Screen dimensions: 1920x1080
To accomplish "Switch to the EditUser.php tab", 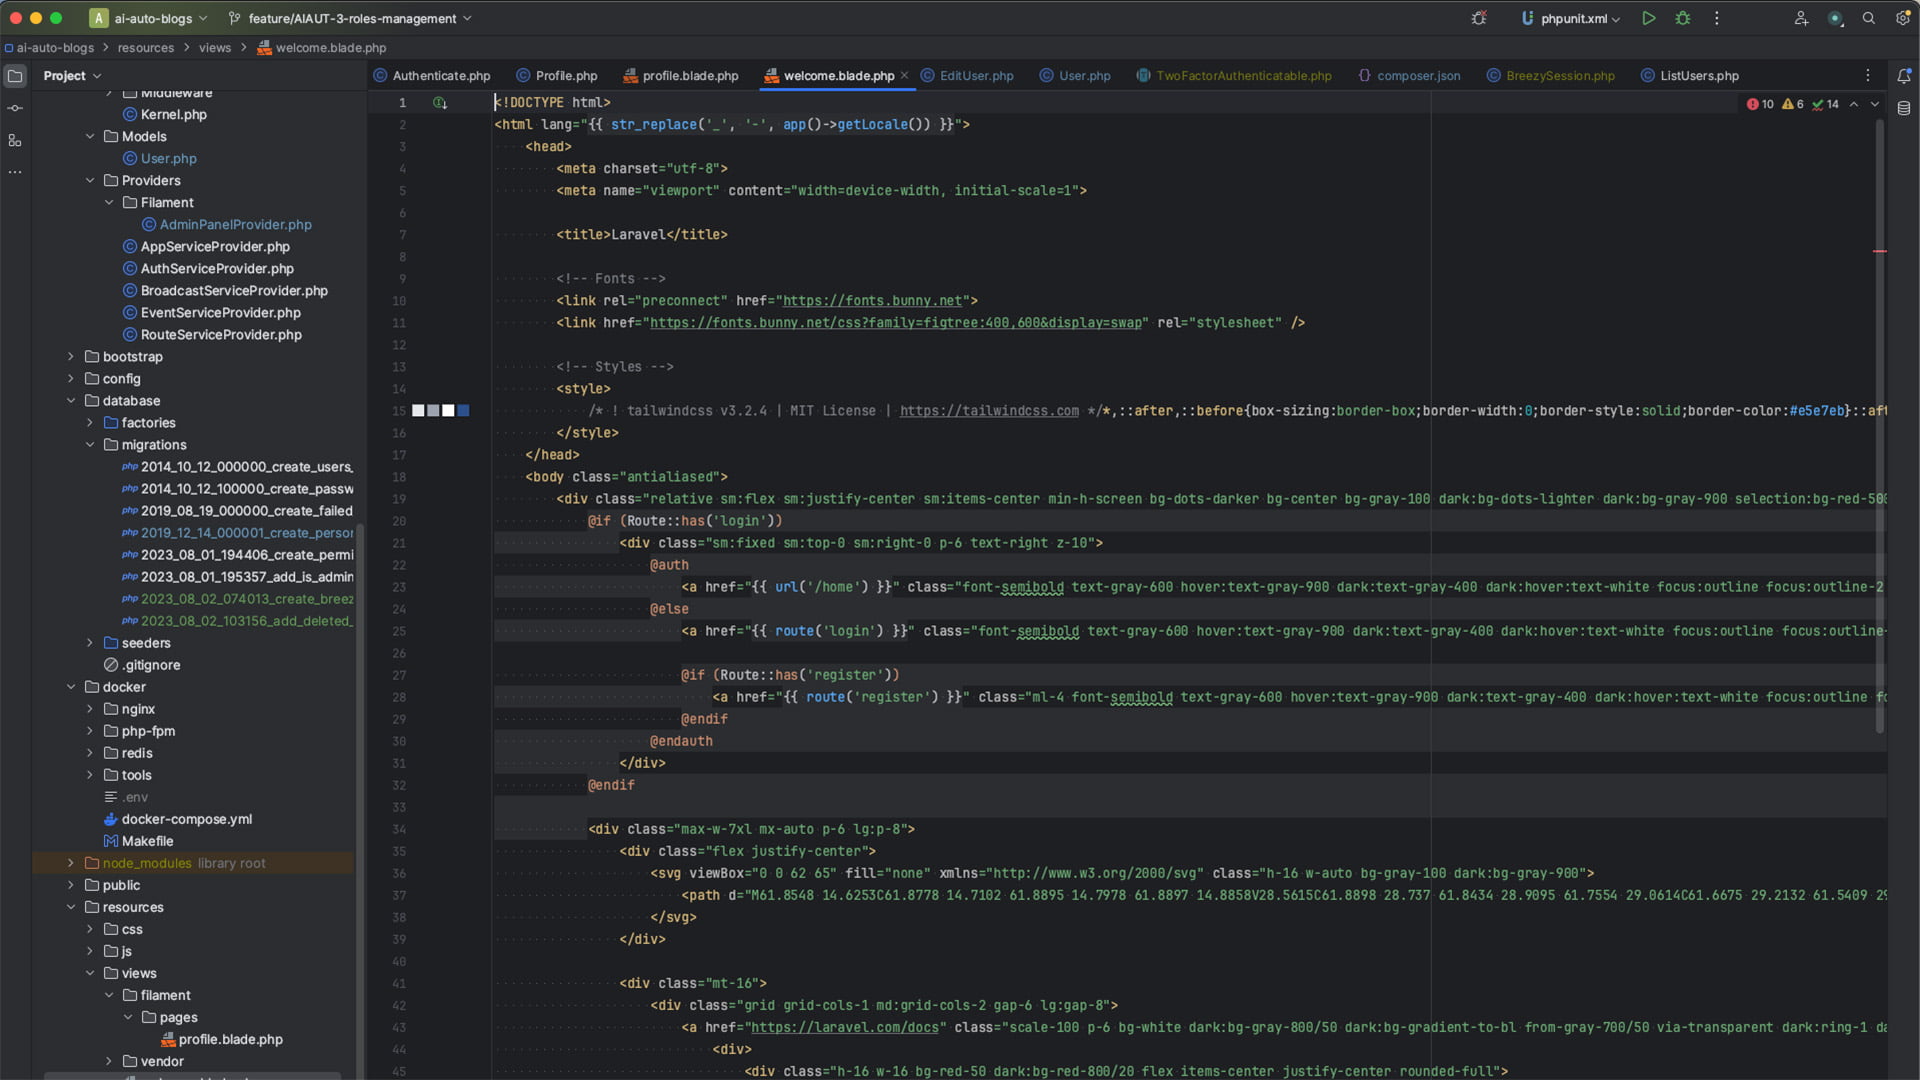I will 976,75.
